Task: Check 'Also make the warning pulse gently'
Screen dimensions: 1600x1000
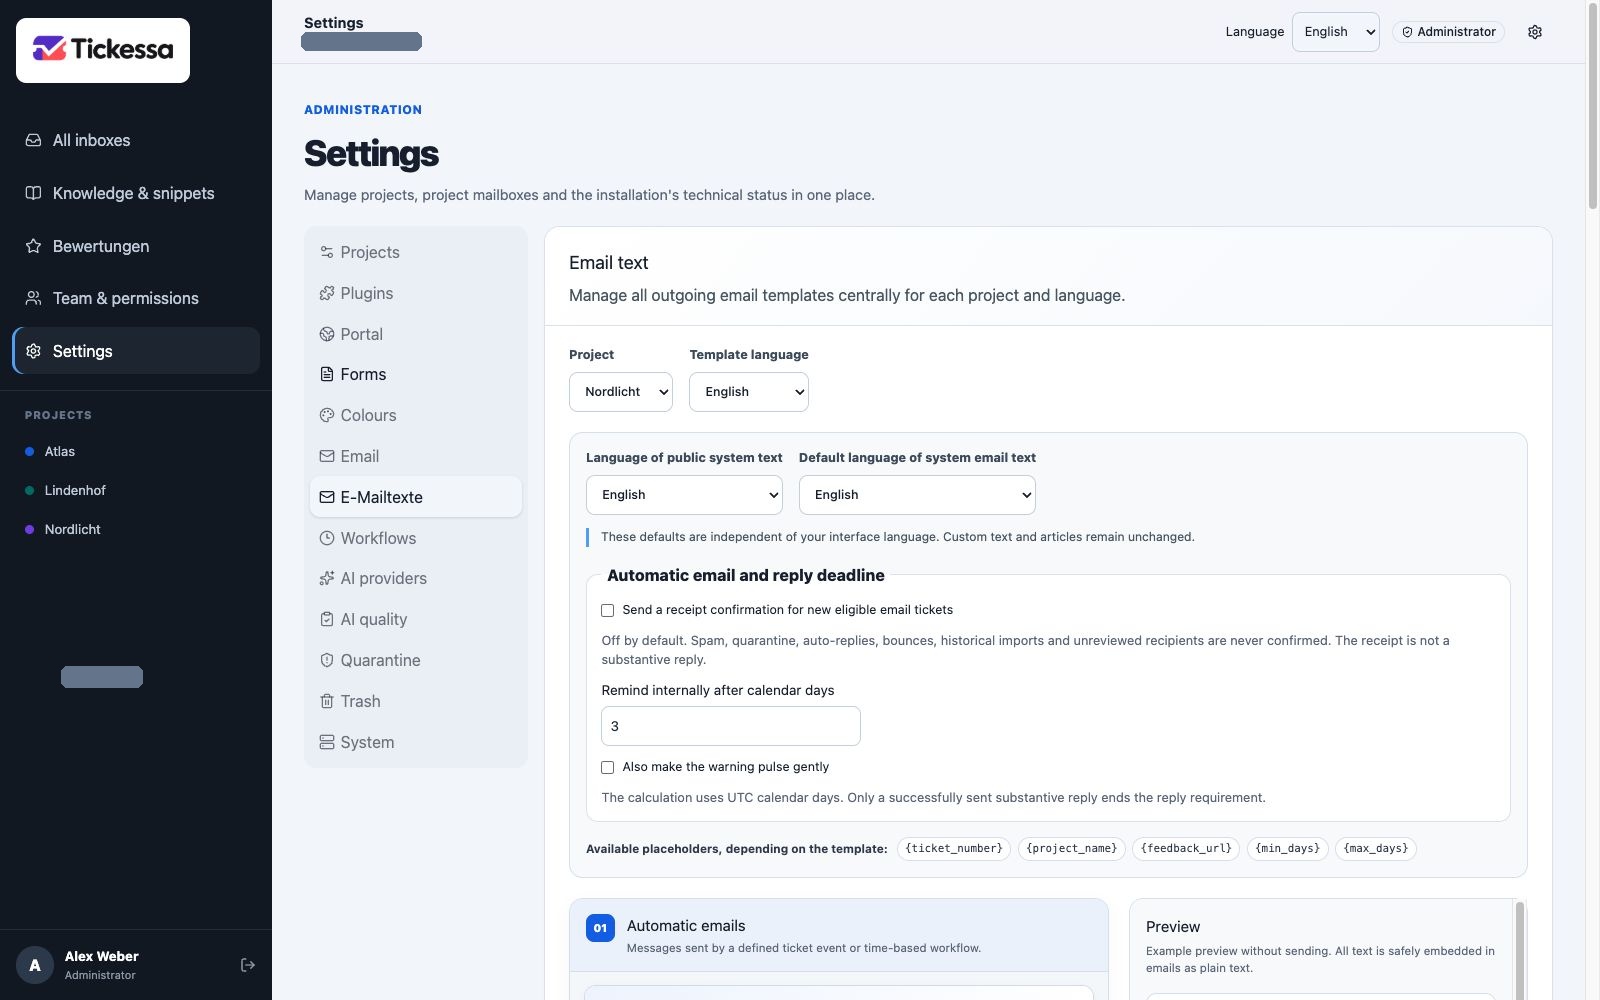Action: [608, 767]
